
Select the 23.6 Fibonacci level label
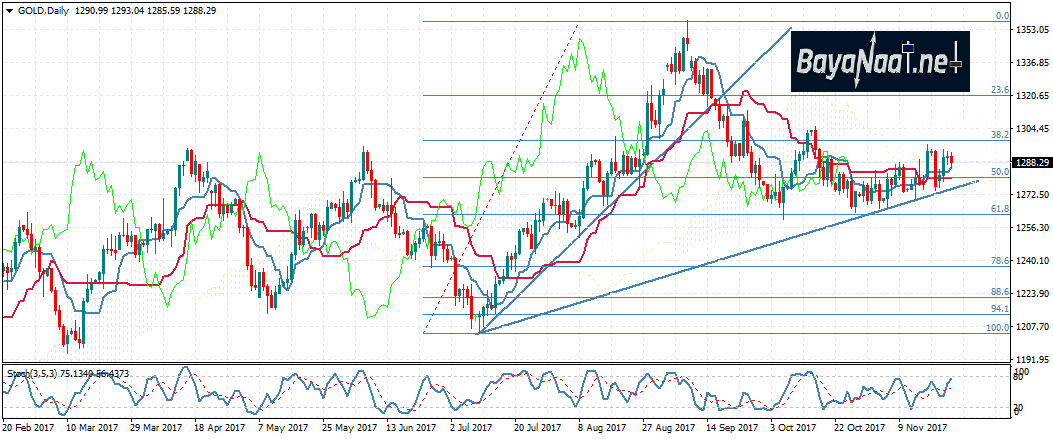tap(998, 90)
